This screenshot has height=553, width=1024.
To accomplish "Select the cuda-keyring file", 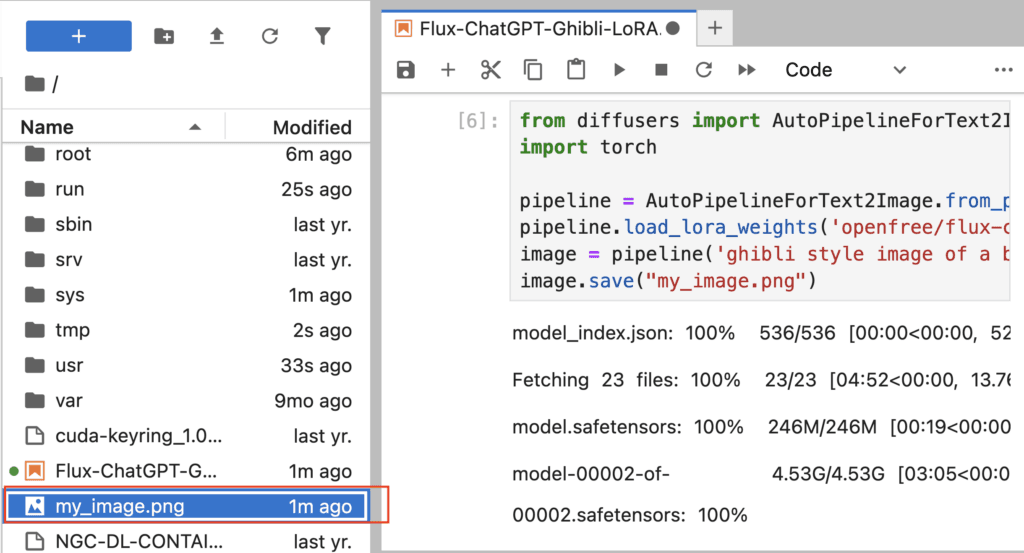I will click(187, 436).
